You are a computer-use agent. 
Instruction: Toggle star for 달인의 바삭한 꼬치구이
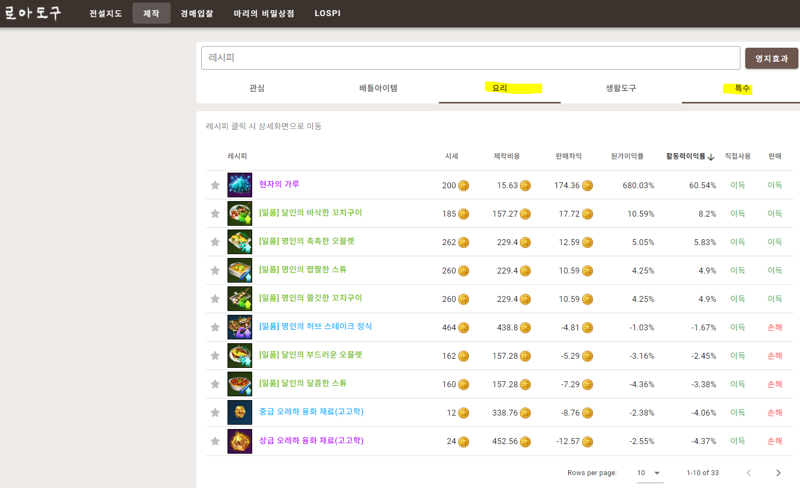coord(215,214)
